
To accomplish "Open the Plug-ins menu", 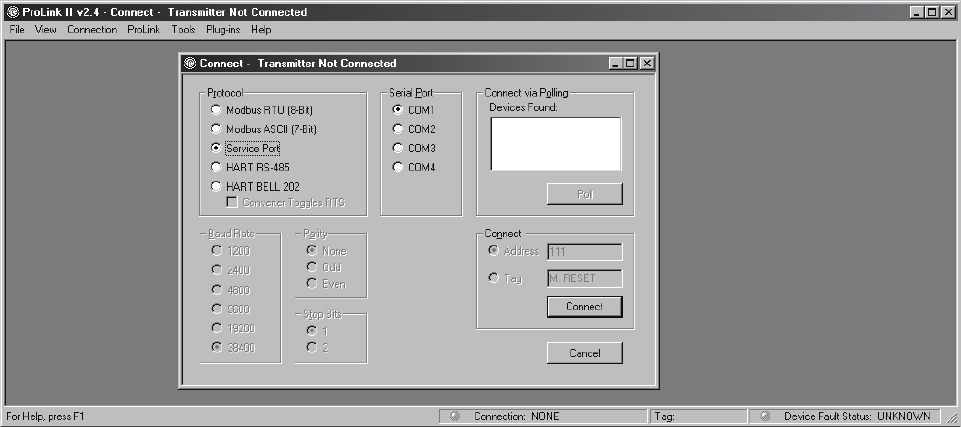I will click(223, 29).
